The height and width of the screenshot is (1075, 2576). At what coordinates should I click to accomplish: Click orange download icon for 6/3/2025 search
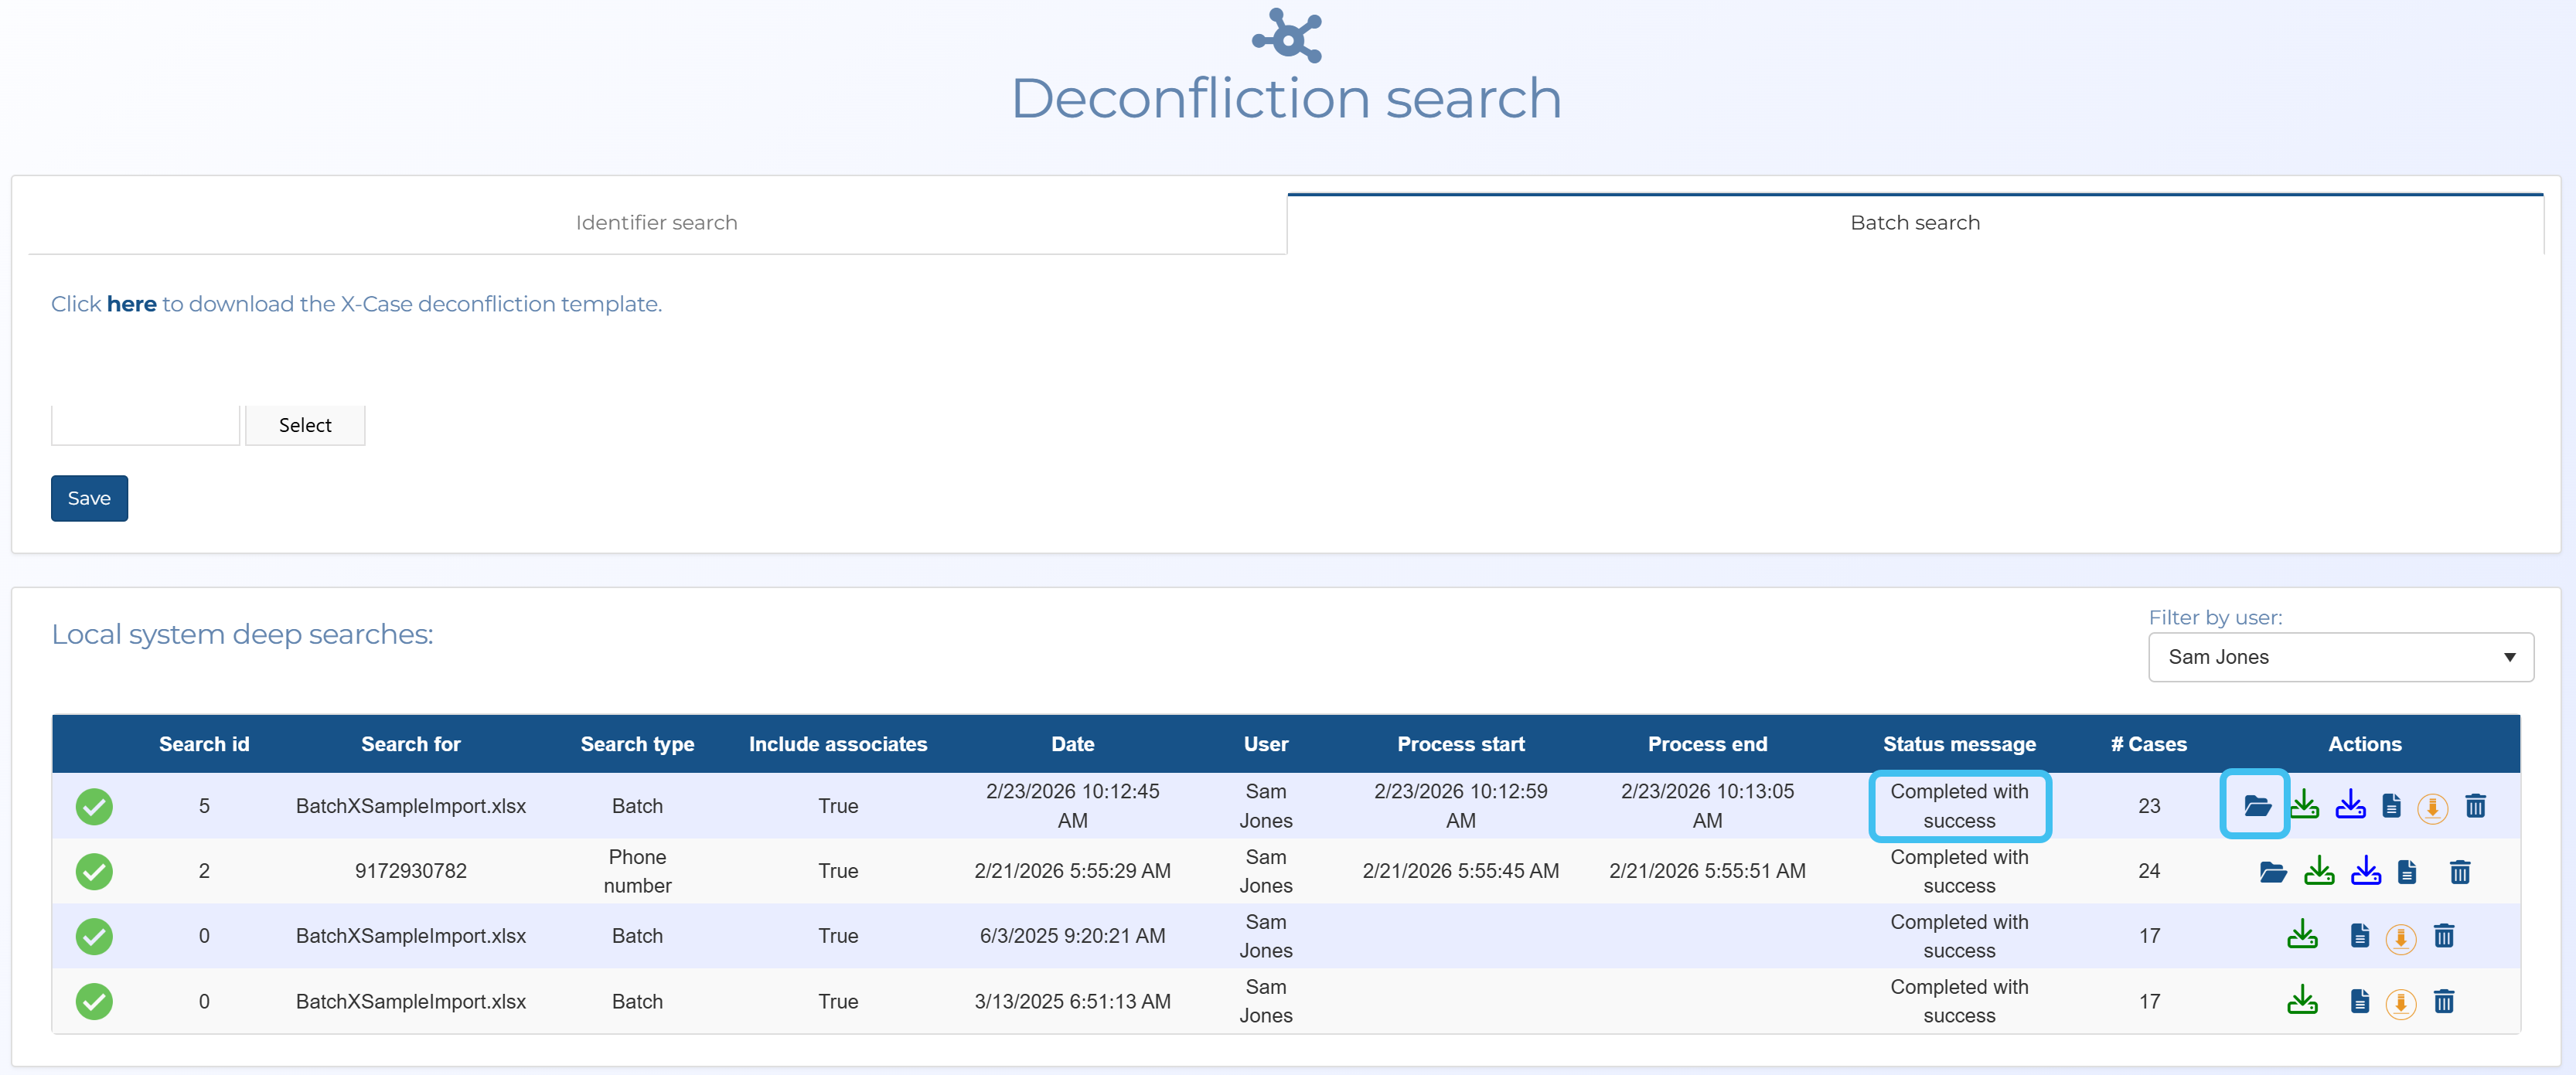point(2400,938)
